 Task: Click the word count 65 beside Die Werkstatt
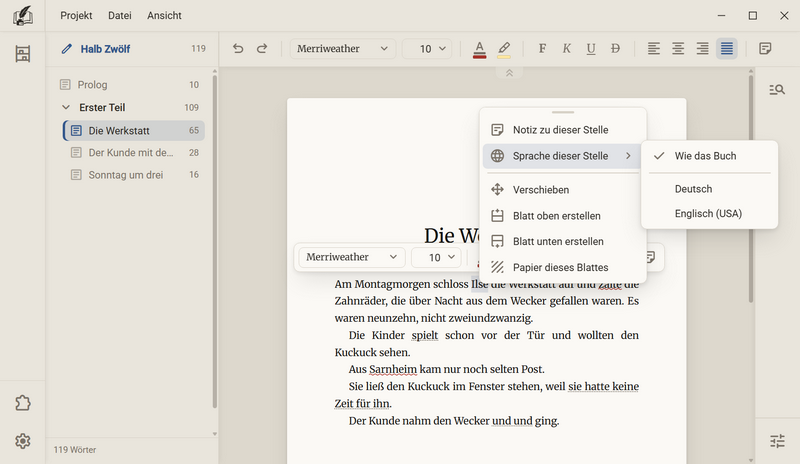(194, 131)
